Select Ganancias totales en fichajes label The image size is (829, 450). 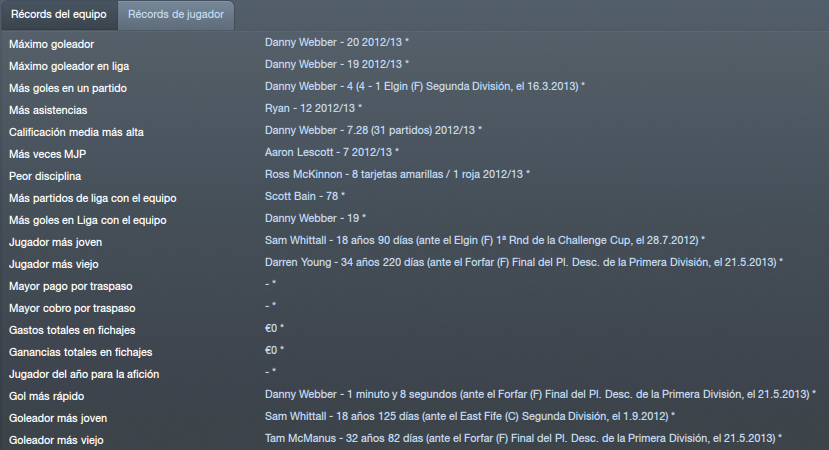tap(80, 353)
